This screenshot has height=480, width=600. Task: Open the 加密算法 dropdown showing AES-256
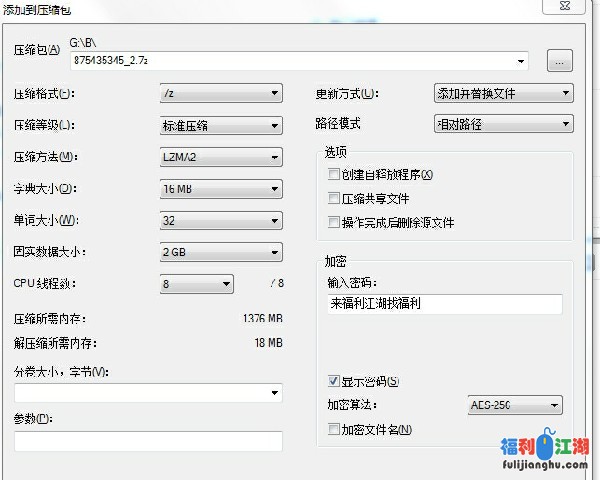click(514, 406)
